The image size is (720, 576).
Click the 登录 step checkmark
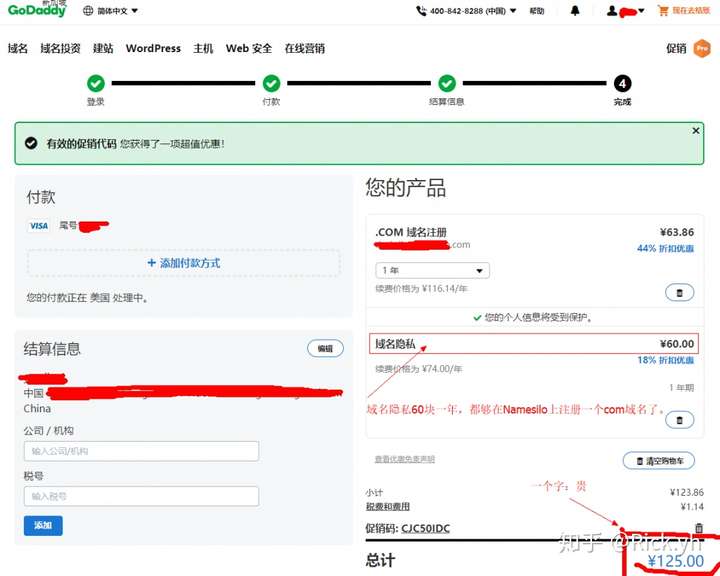pyautogui.click(x=96, y=84)
